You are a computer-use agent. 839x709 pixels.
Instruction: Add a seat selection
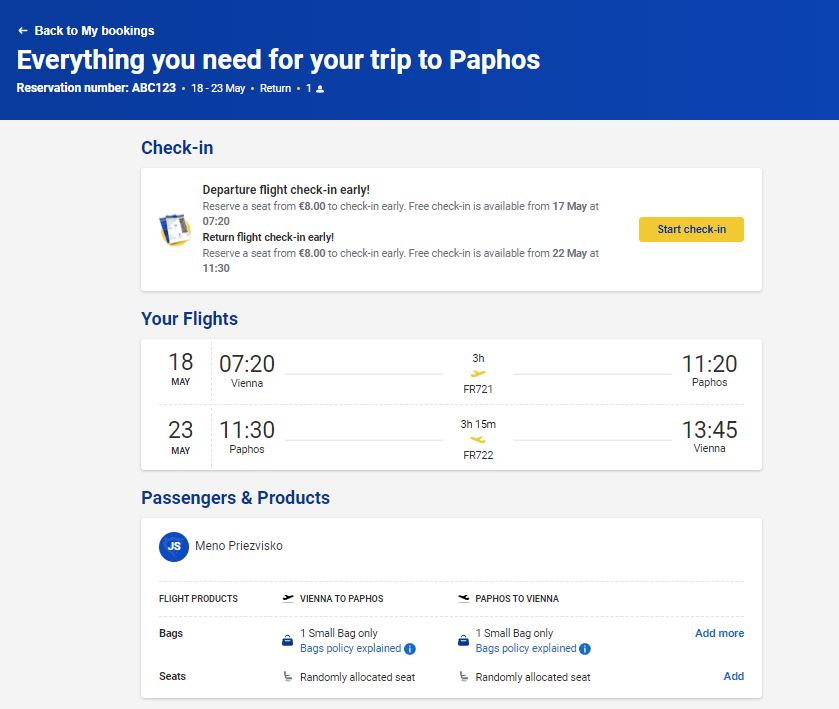(733, 676)
